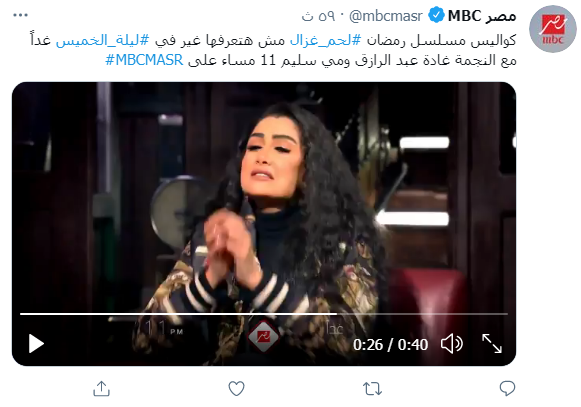Reply to the tweet
Image resolution: width=581 pixels, height=407 pixels.
point(507,388)
